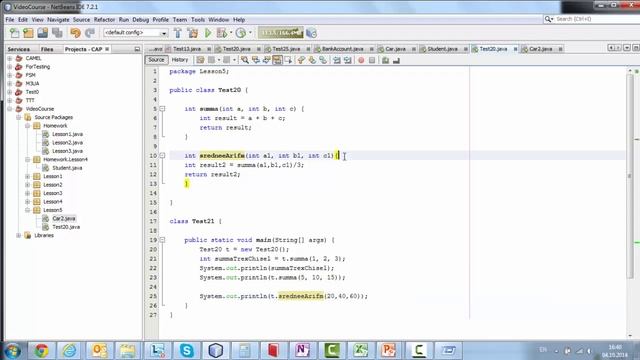Screen dimensions: 640x360
Task: Click the Find Previous Occurrence icon
Action: pos(256,60)
